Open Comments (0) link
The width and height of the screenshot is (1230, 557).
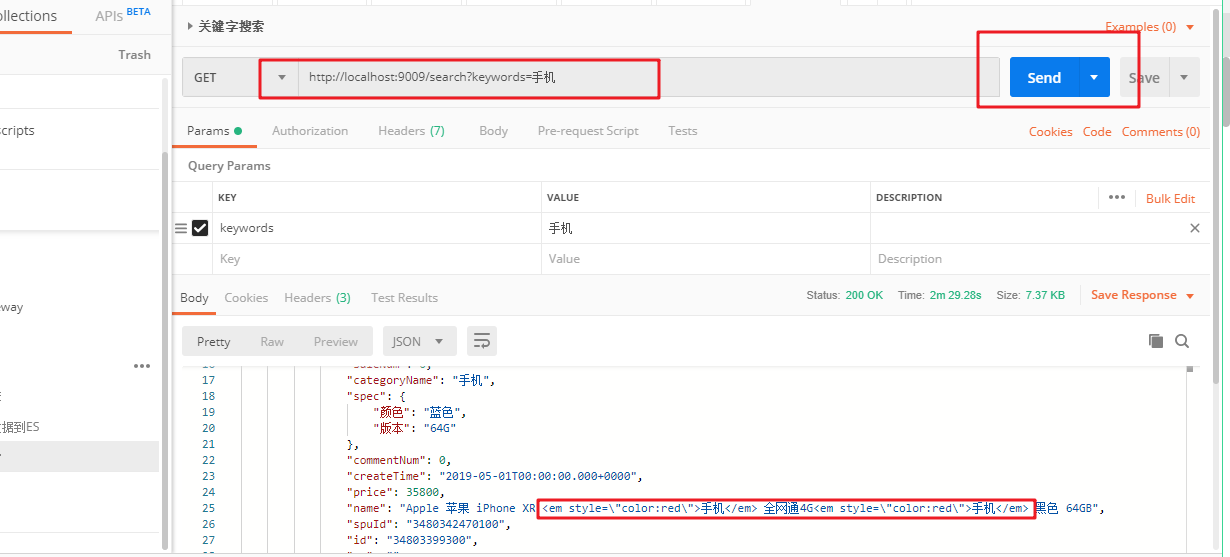[x=1161, y=132]
